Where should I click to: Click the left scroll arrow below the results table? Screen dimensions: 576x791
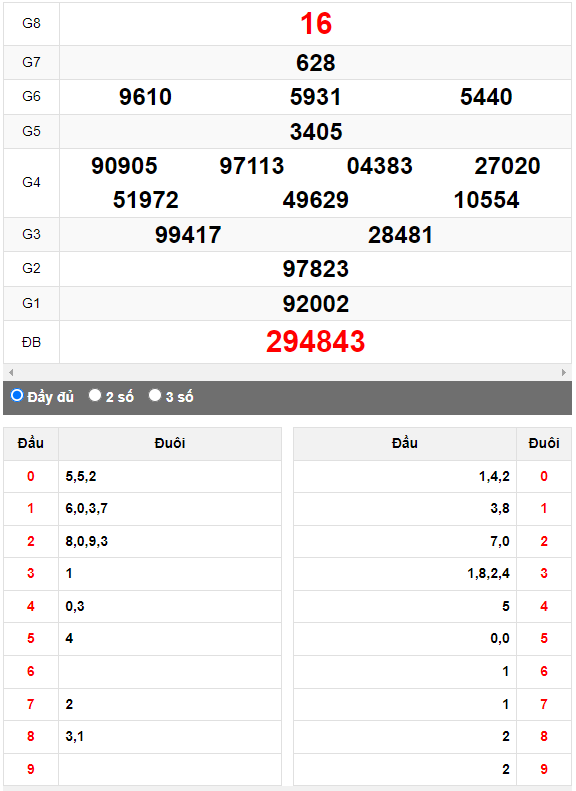coord(11,372)
